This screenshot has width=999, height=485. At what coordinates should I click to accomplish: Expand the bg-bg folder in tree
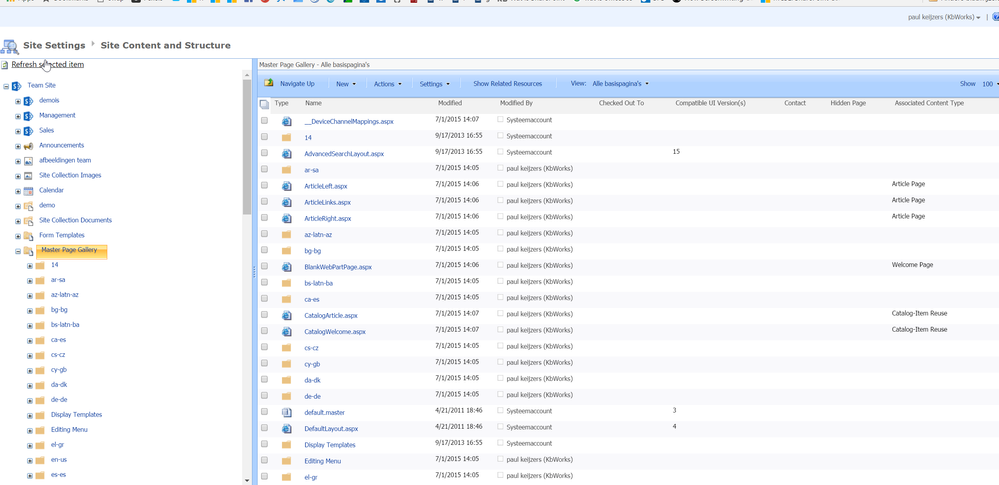coord(30,311)
